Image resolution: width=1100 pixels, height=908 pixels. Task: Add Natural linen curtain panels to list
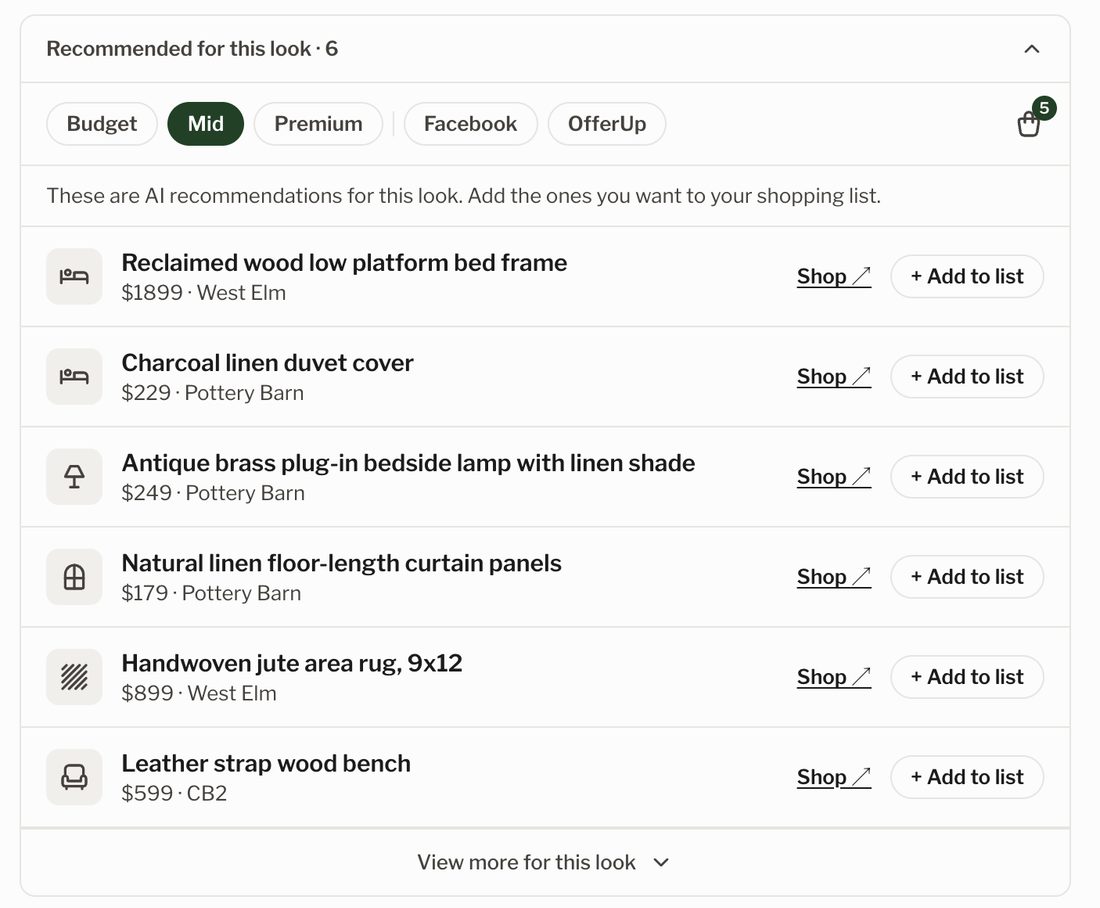tap(967, 577)
